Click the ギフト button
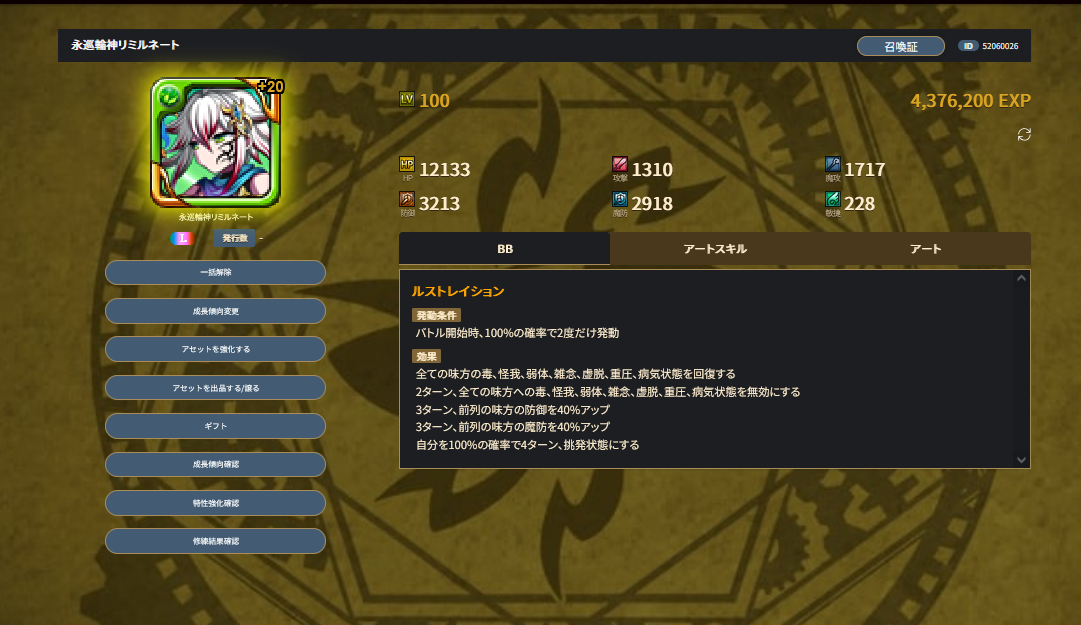The width and height of the screenshot is (1081, 625). (x=215, y=426)
